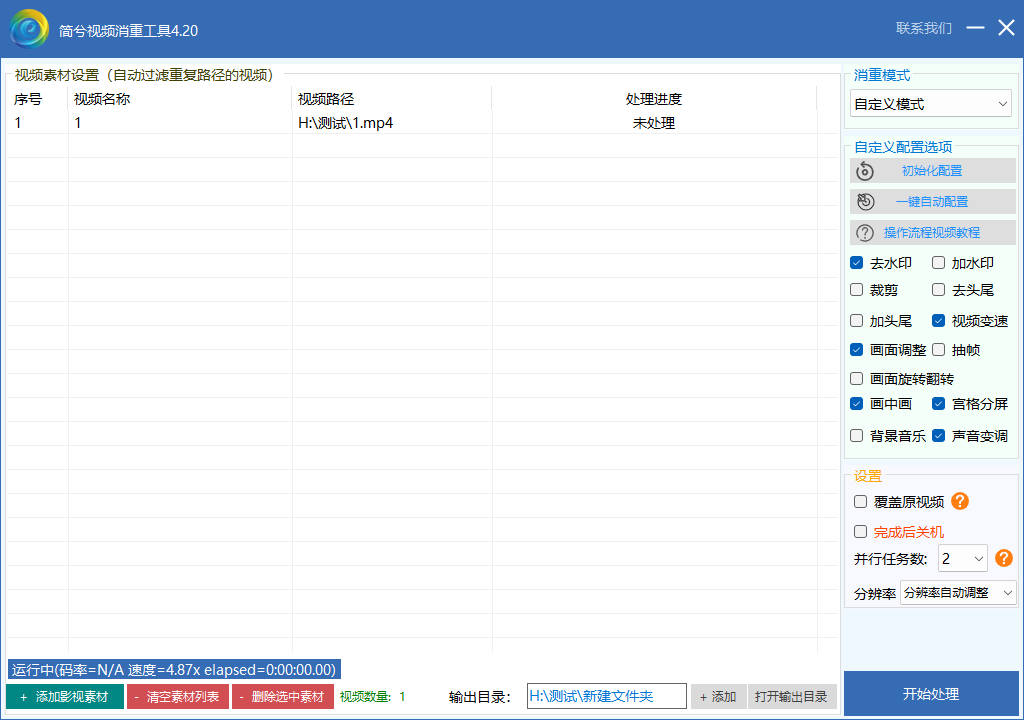The height and width of the screenshot is (720, 1024).
Task: Open the 联系我们 link
Action: [923, 28]
